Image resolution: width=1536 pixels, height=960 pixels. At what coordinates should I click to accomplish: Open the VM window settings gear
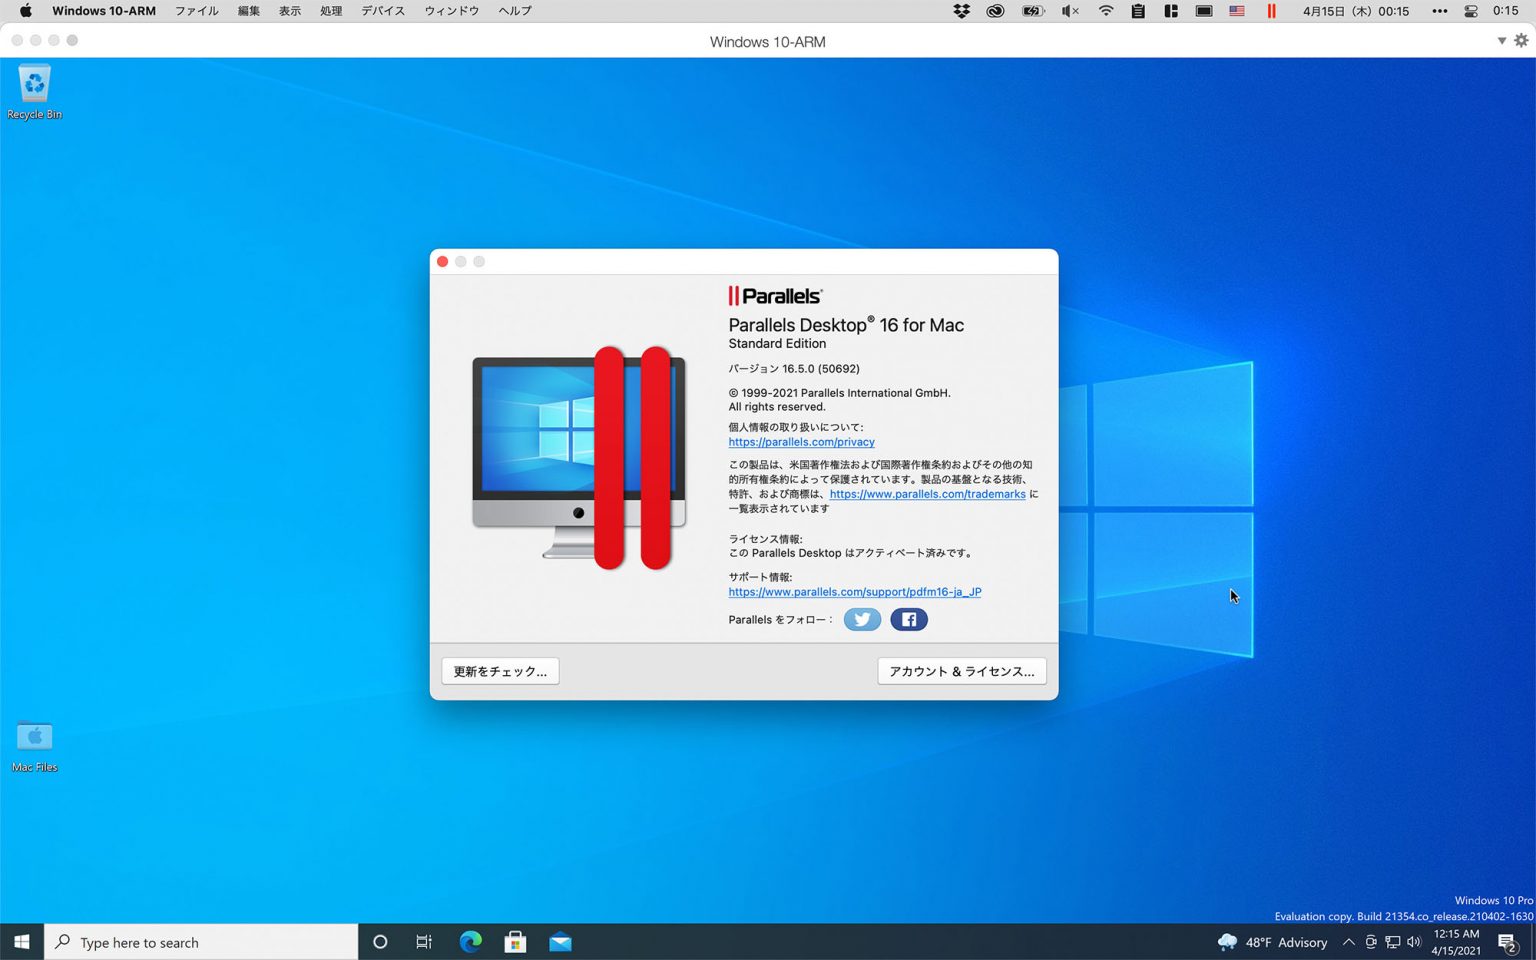[x=1521, y=41]
